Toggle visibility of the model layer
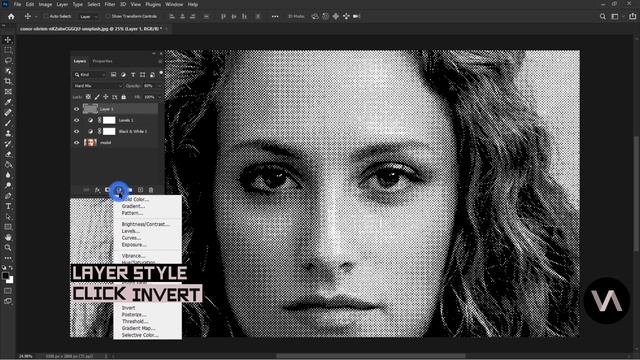 point(76,142)
